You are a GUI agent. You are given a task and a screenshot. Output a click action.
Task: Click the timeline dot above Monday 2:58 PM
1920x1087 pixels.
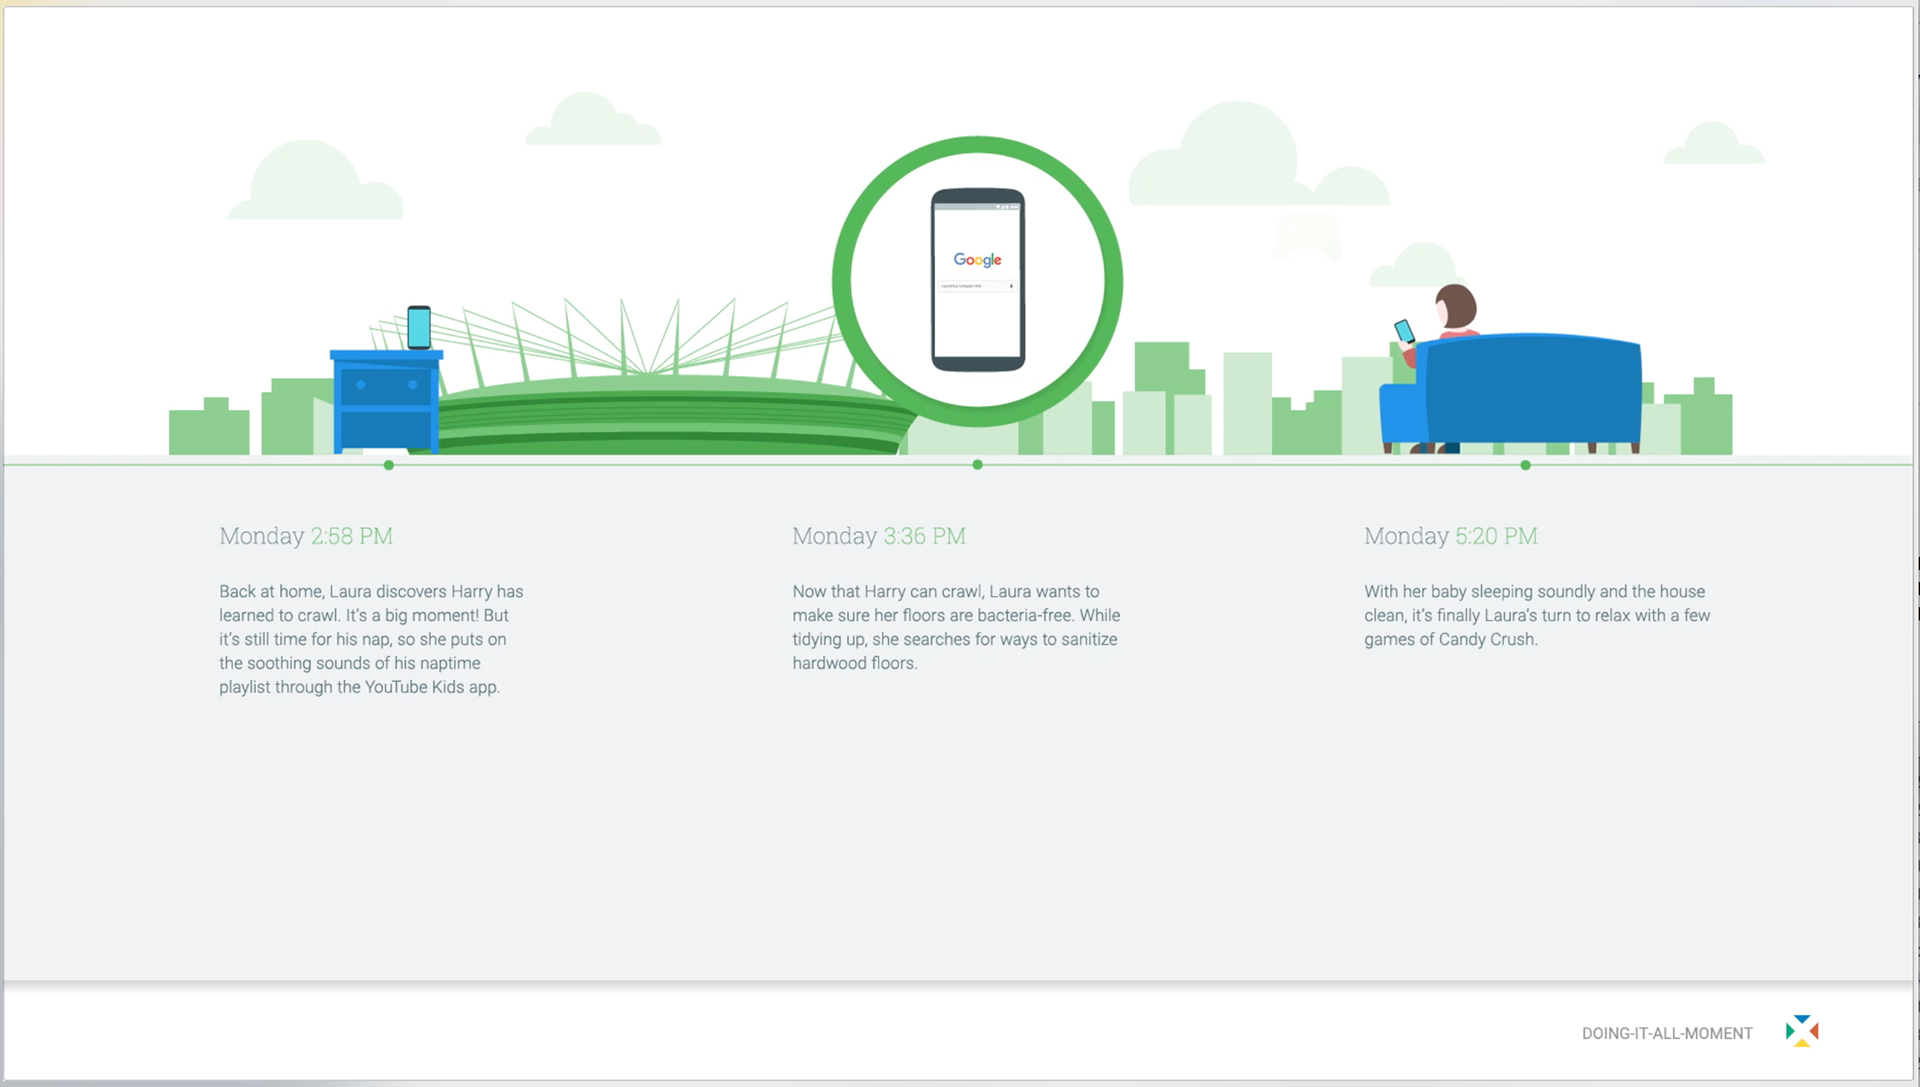(x=389, y=465)
